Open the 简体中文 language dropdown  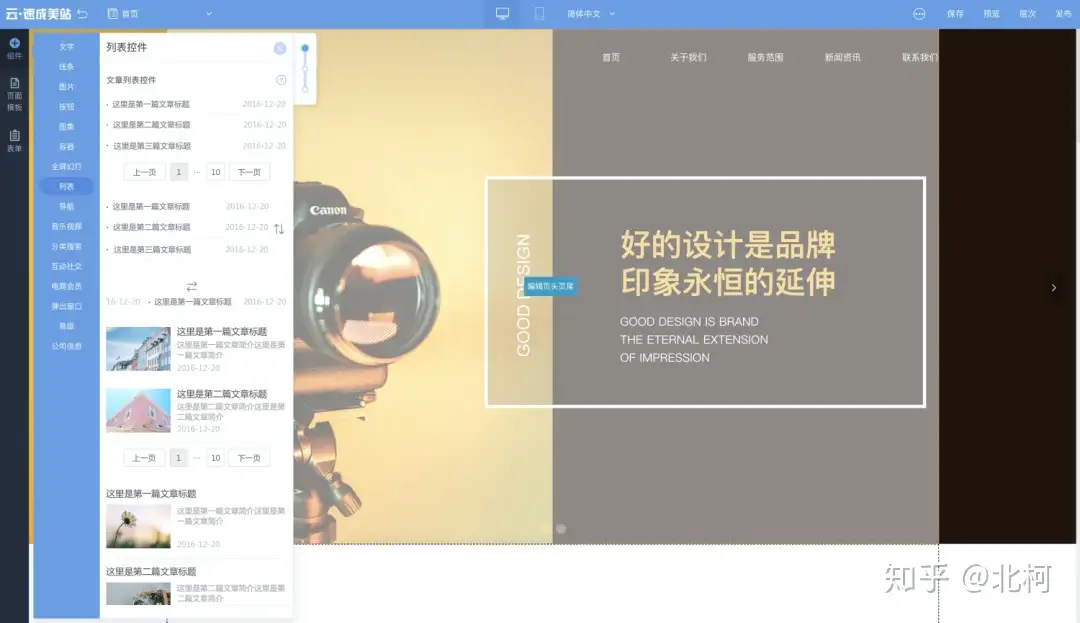click(590, 14)
